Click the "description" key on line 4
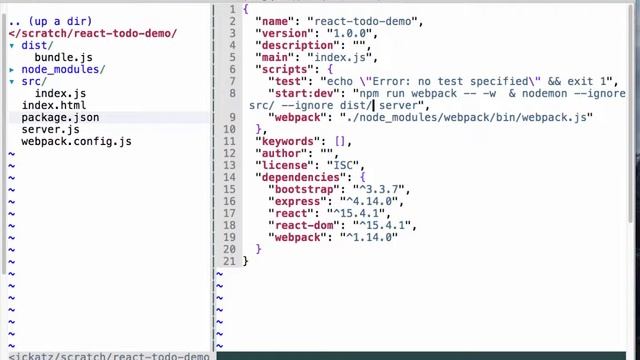Viewport: 640px width, 360px height. (x=298, y=45)
